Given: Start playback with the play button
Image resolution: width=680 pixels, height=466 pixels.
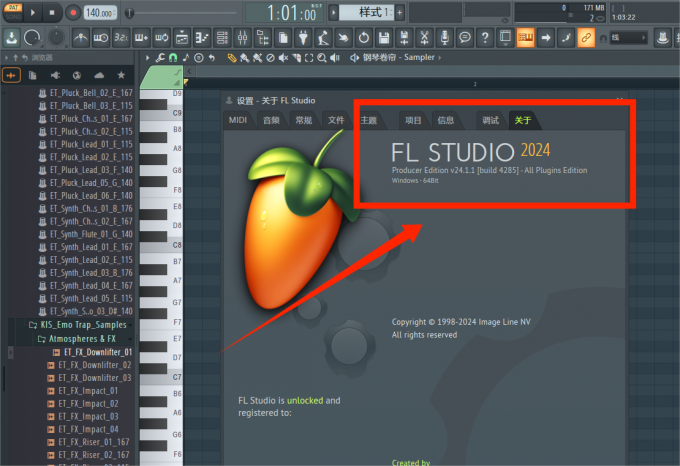Looking at the screenshot, I should click(33, 13).
